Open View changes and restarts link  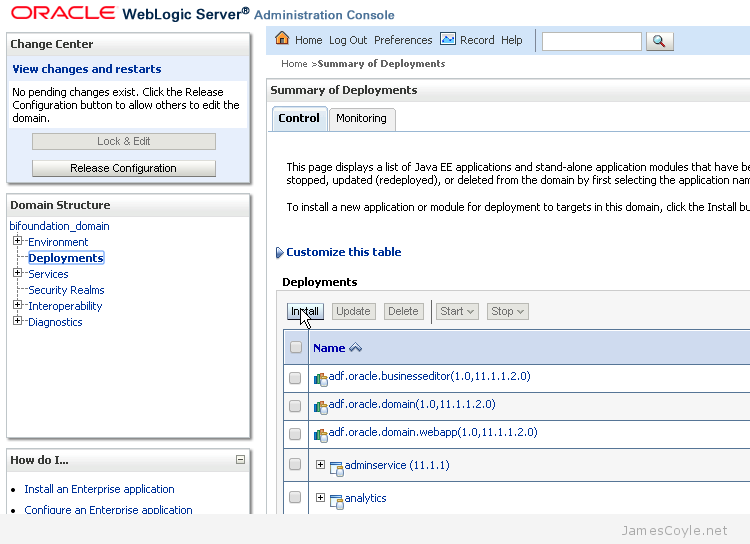(x=87, y=69)
